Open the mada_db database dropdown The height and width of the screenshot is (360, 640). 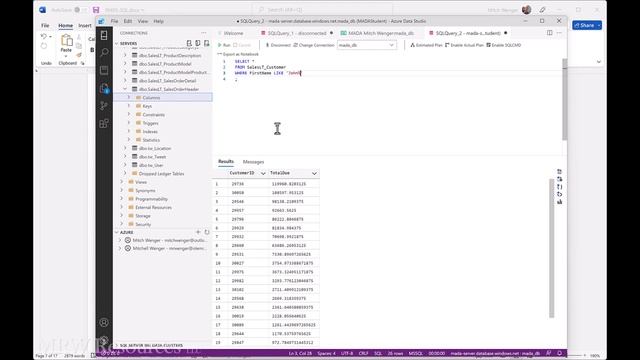point(367,45)
